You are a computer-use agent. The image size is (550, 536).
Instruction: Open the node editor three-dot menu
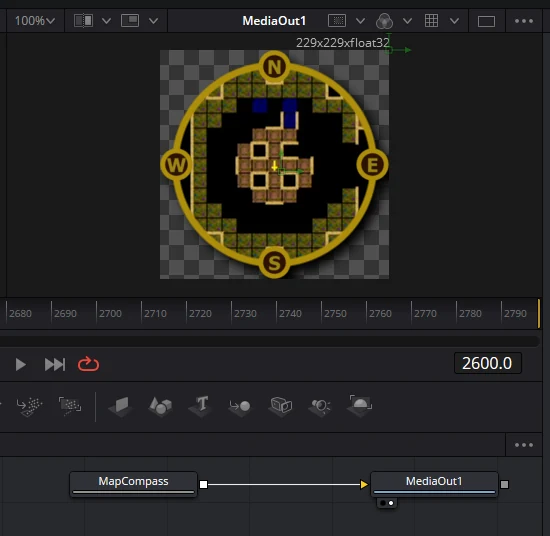[524, 445]
